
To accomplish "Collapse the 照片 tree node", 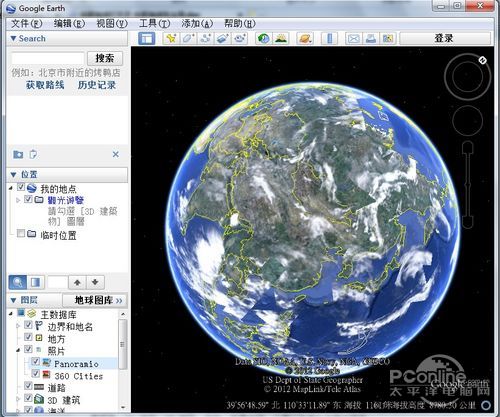I will (18, 350).
